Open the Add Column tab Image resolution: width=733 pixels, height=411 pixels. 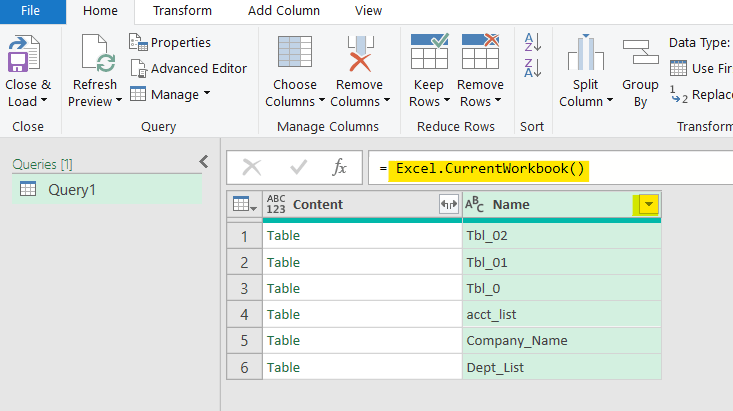pyautogui.click(x=284, y=11)
